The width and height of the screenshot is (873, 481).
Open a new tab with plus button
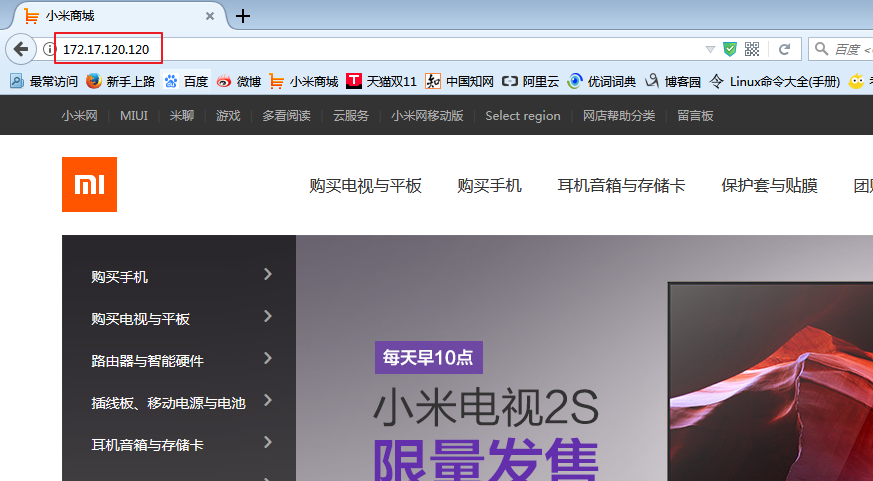point(243,16)
